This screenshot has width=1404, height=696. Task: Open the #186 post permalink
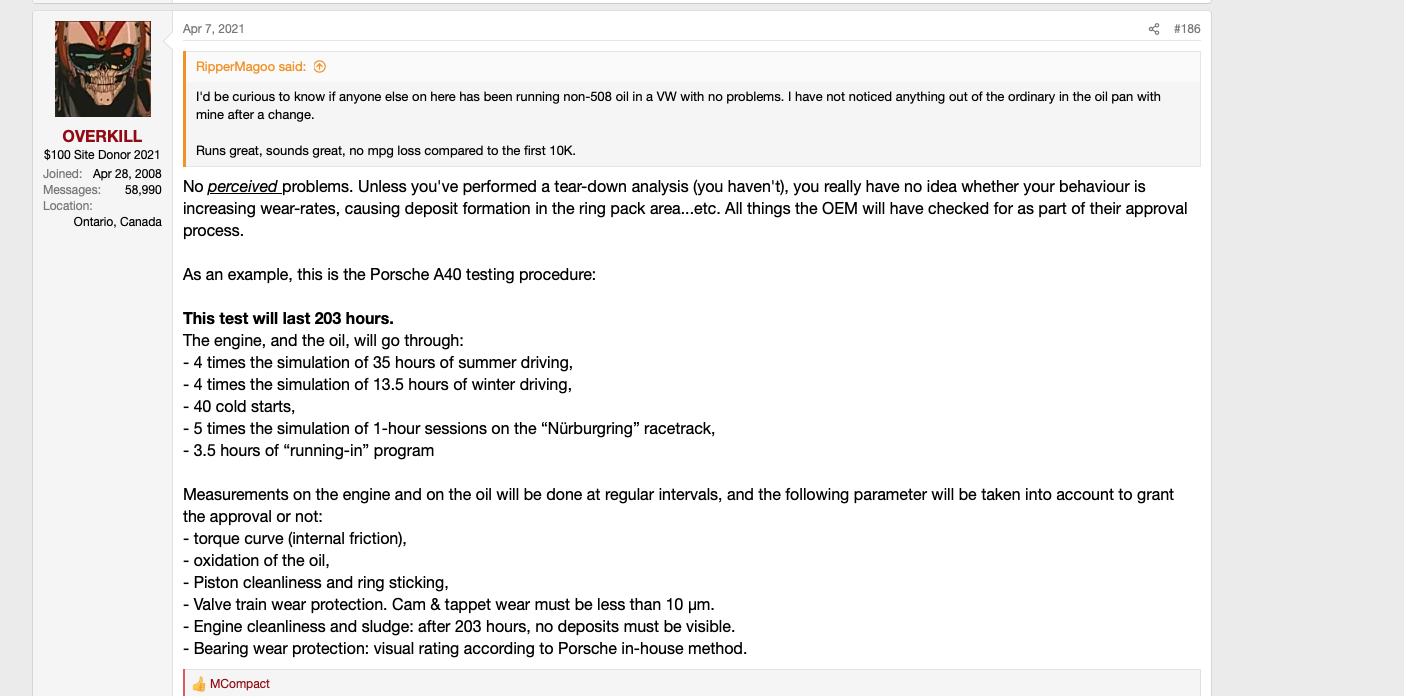[1187, 29]
